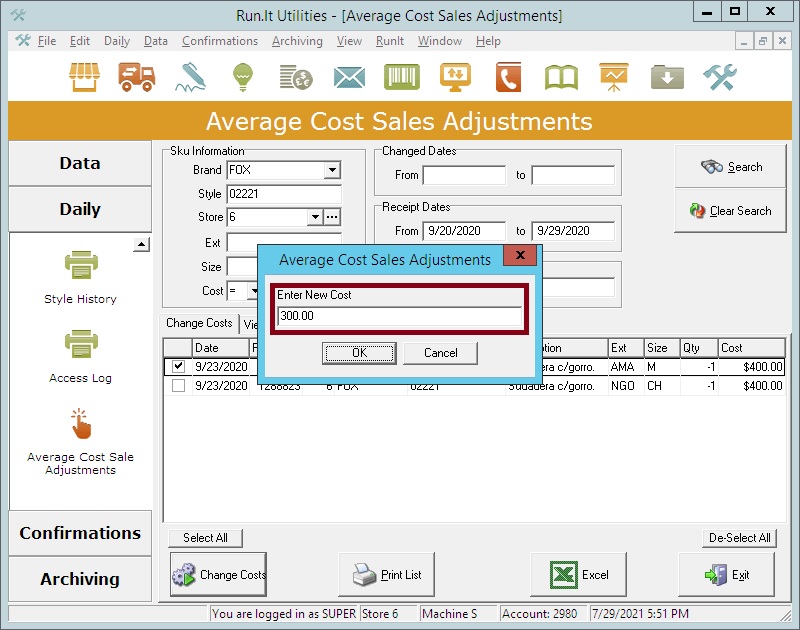800x630 pixels.
Task: Click the De-Select All button
Action: click(x=740, y=538)
